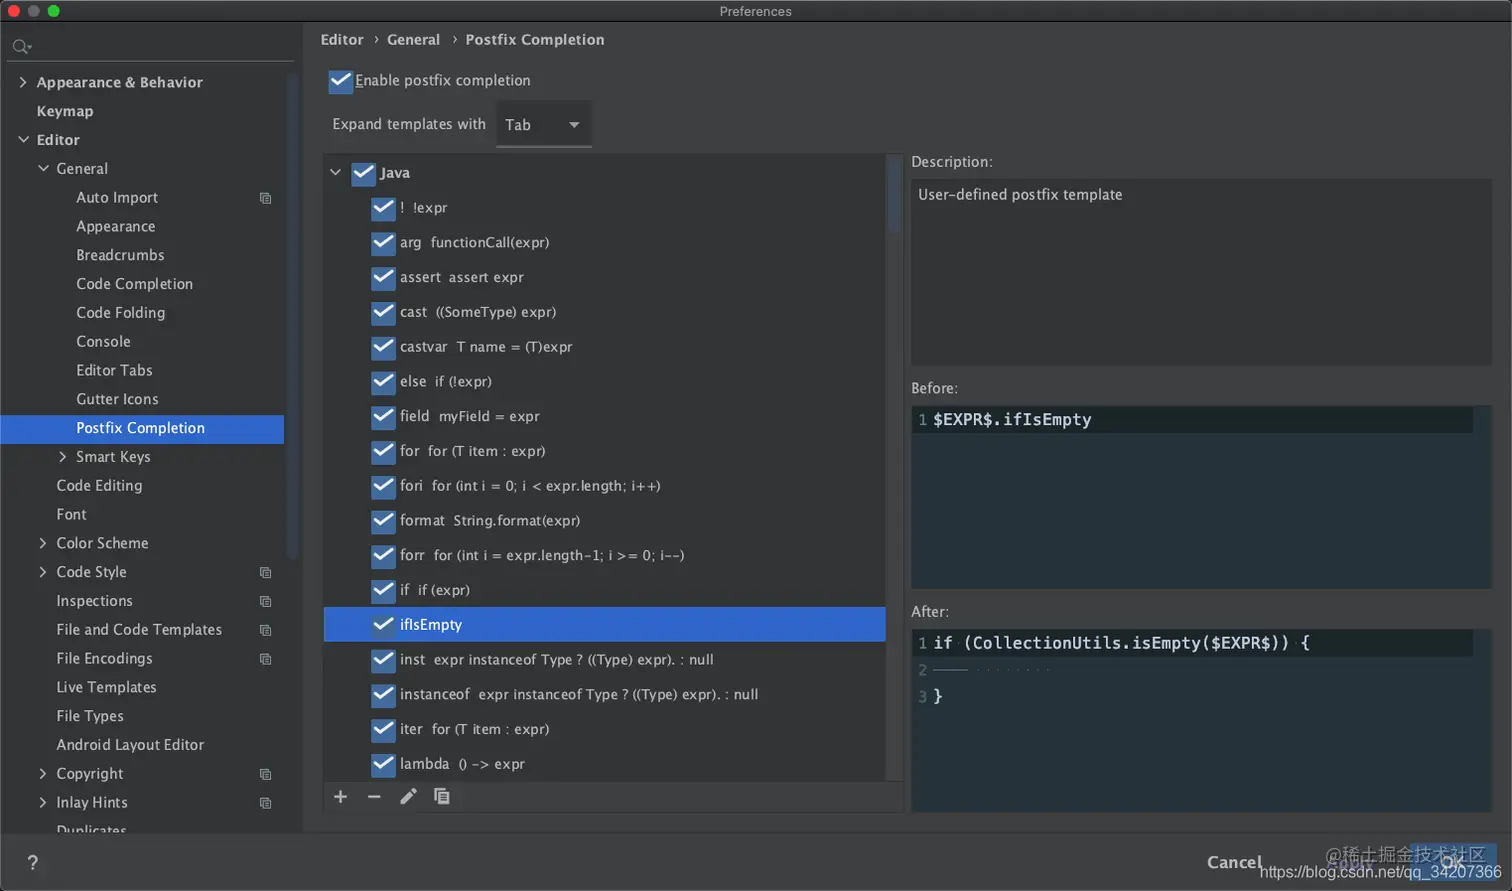The width and height of the screenshot is (1512, 891).
Task: Click the search magnifier in settings search
Action: pyautogui.click(x=21, y=46)
